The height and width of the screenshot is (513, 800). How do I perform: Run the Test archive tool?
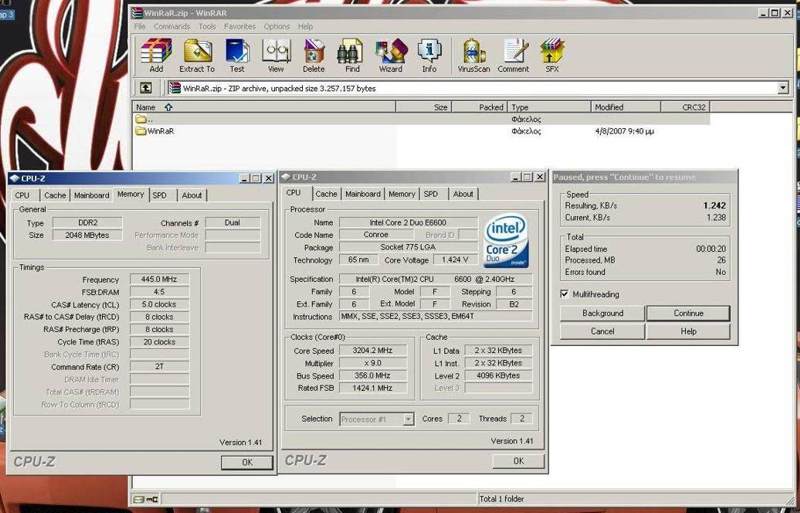(237, 55)
